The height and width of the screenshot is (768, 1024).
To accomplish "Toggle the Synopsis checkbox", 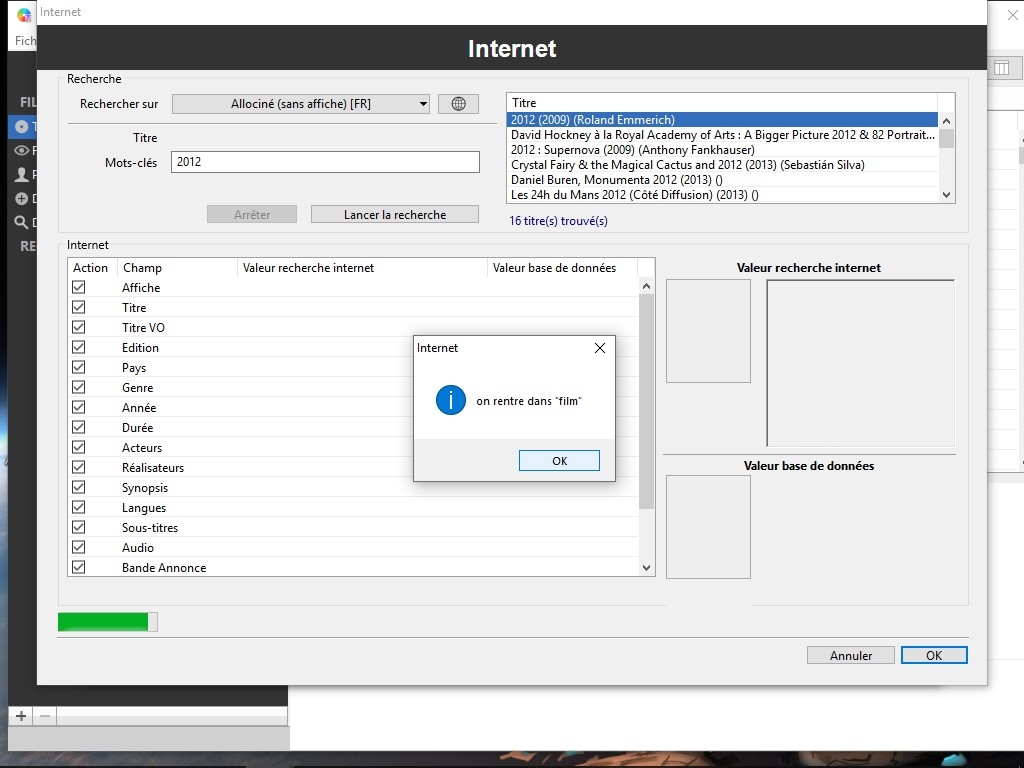I will (78, 487).
